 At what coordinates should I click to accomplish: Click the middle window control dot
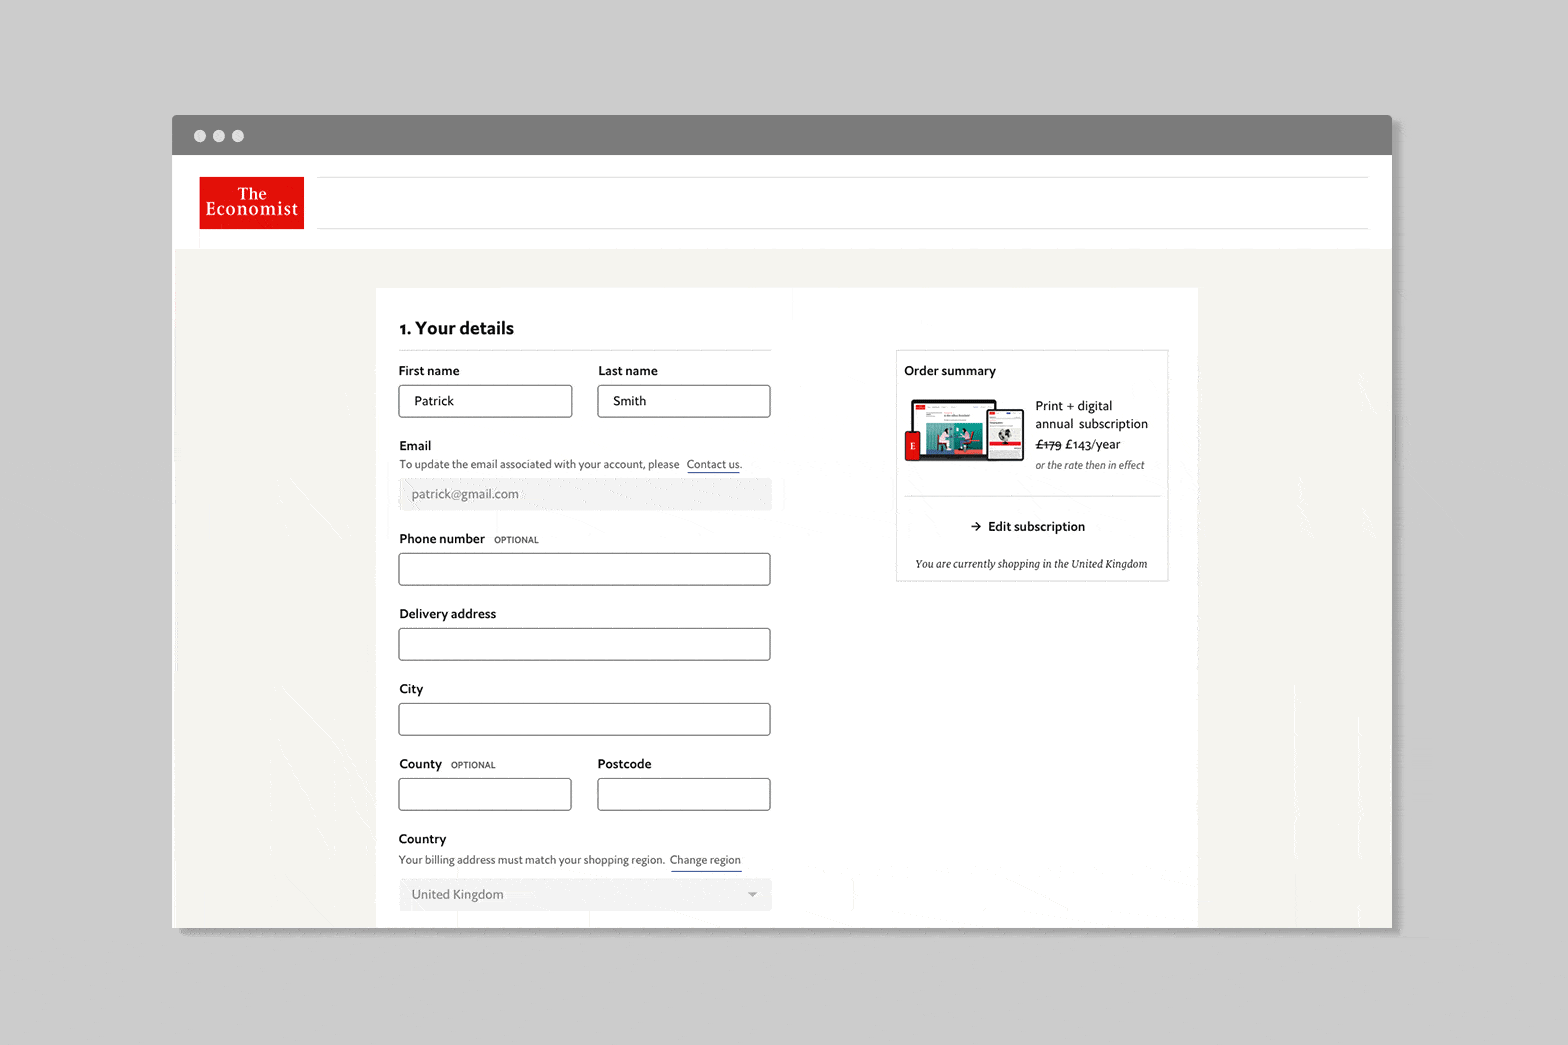click(x=219, y=136)
